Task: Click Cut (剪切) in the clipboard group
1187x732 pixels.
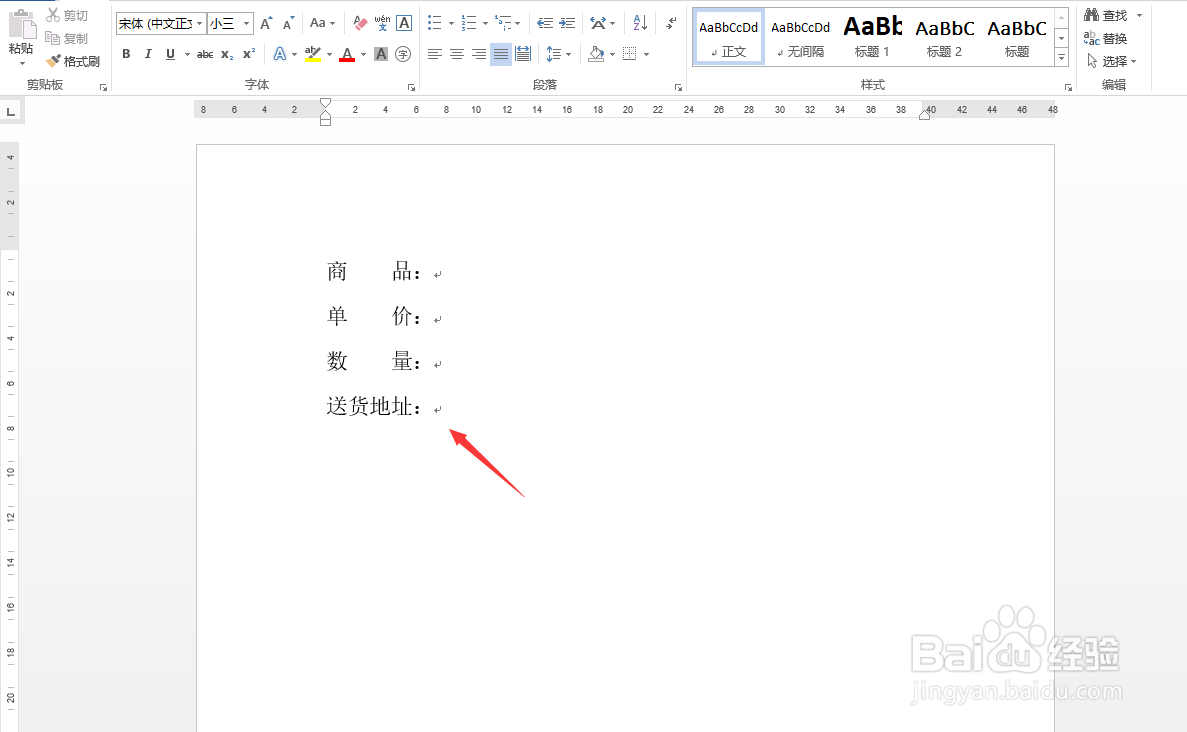Action: tap(67, 15)
